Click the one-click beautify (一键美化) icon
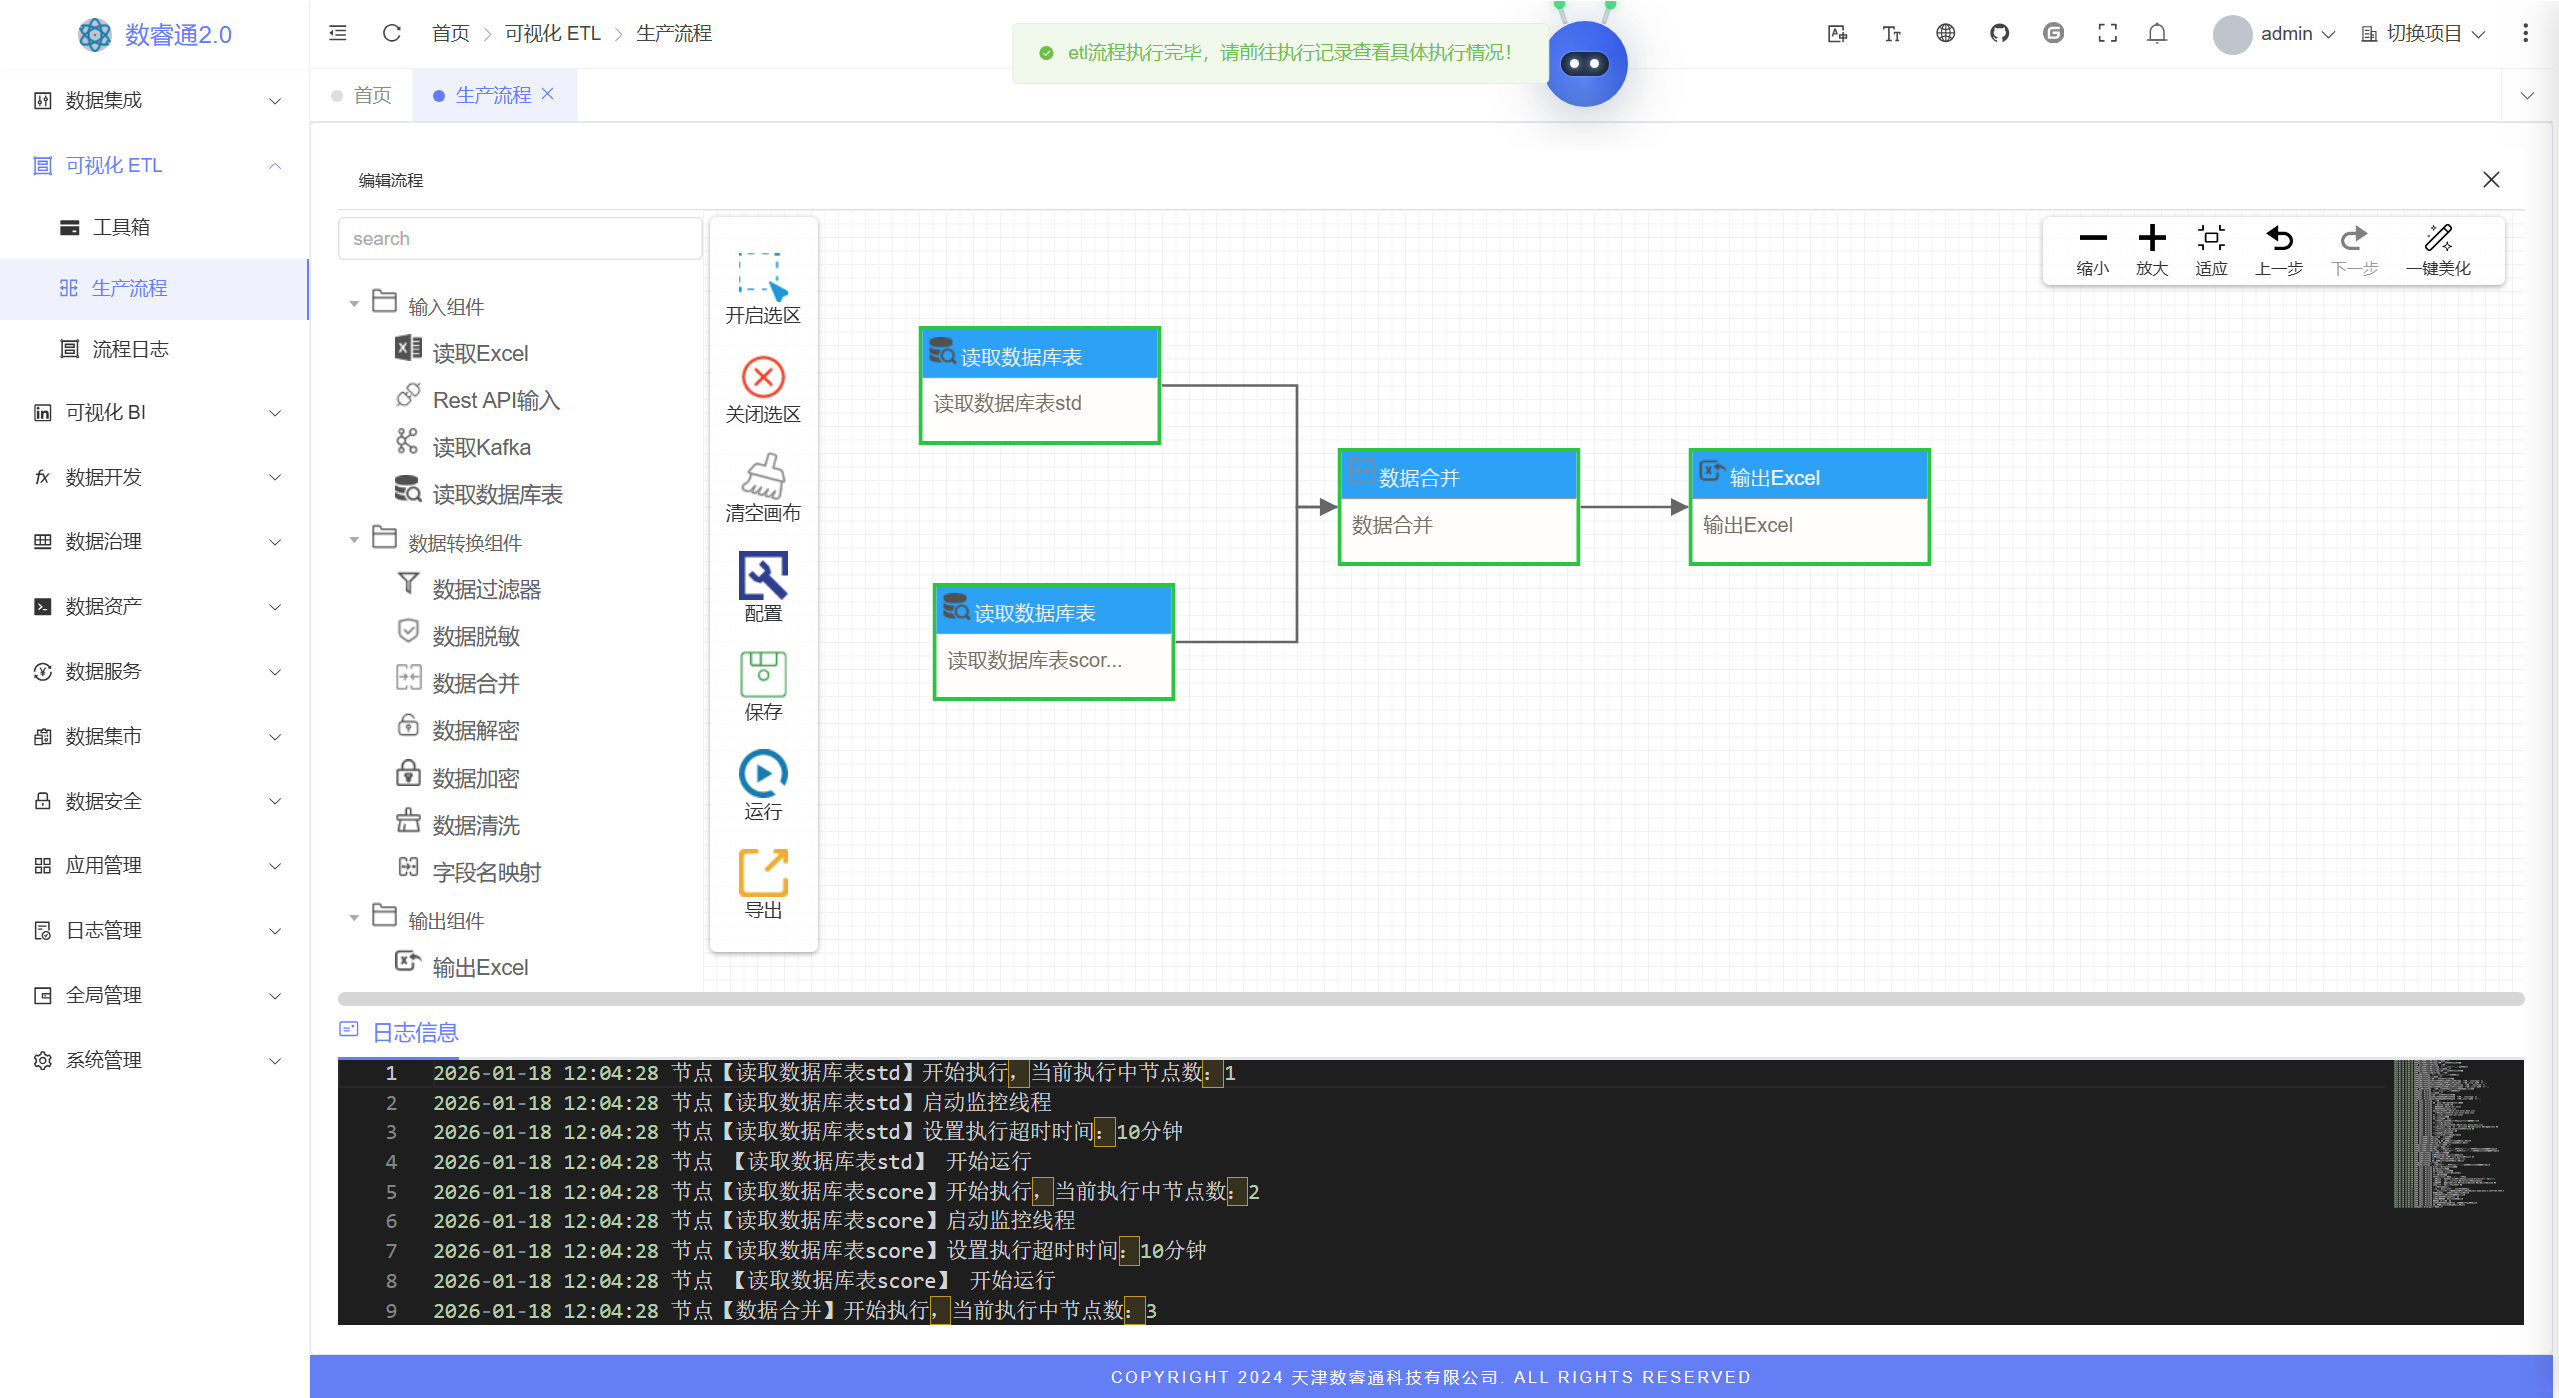The image size is (2559, 1398). pos(2438,239)
